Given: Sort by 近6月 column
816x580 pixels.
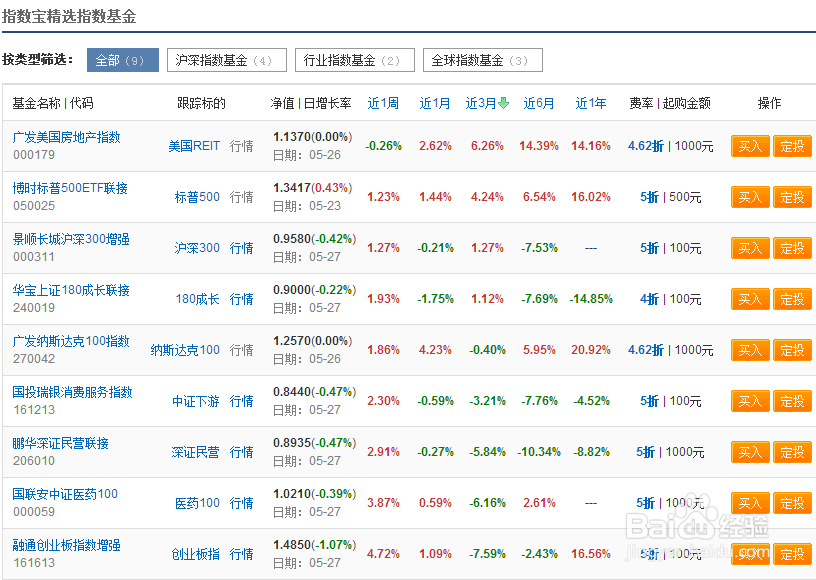Looking at the screenshot, I should [539, 103].
